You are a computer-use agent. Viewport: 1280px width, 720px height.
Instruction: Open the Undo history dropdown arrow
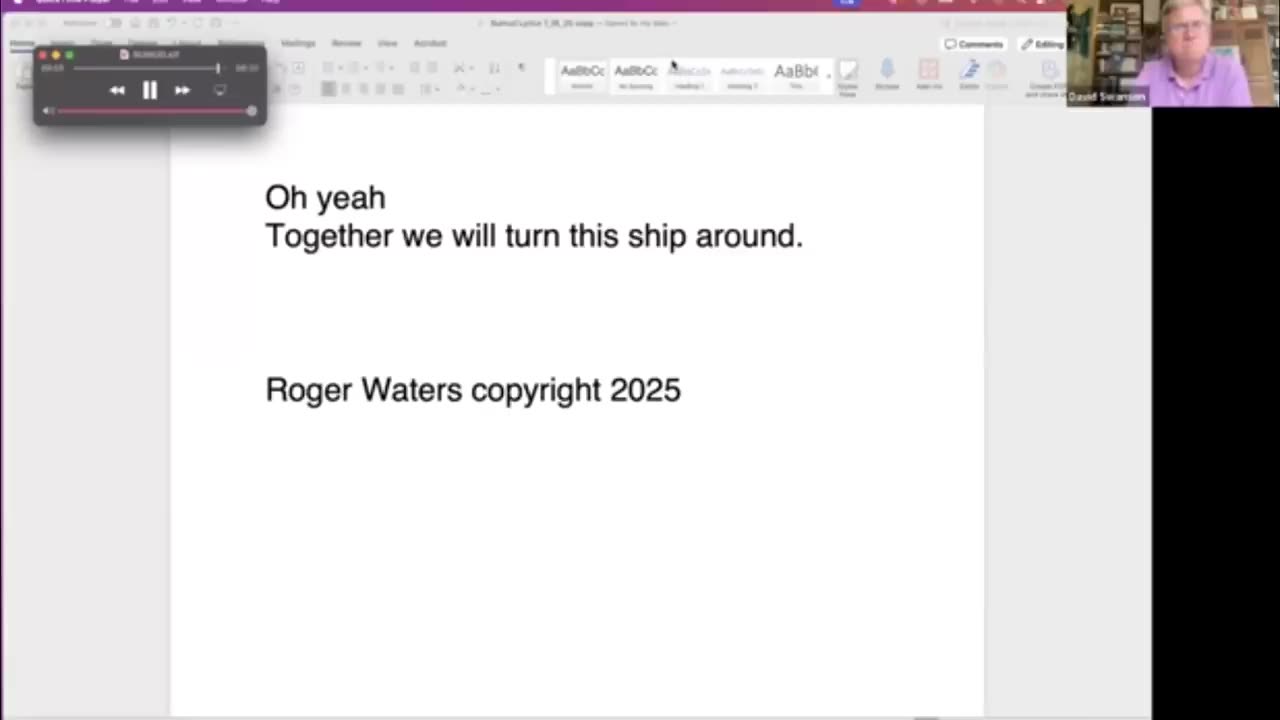click(x=184, y=23)
